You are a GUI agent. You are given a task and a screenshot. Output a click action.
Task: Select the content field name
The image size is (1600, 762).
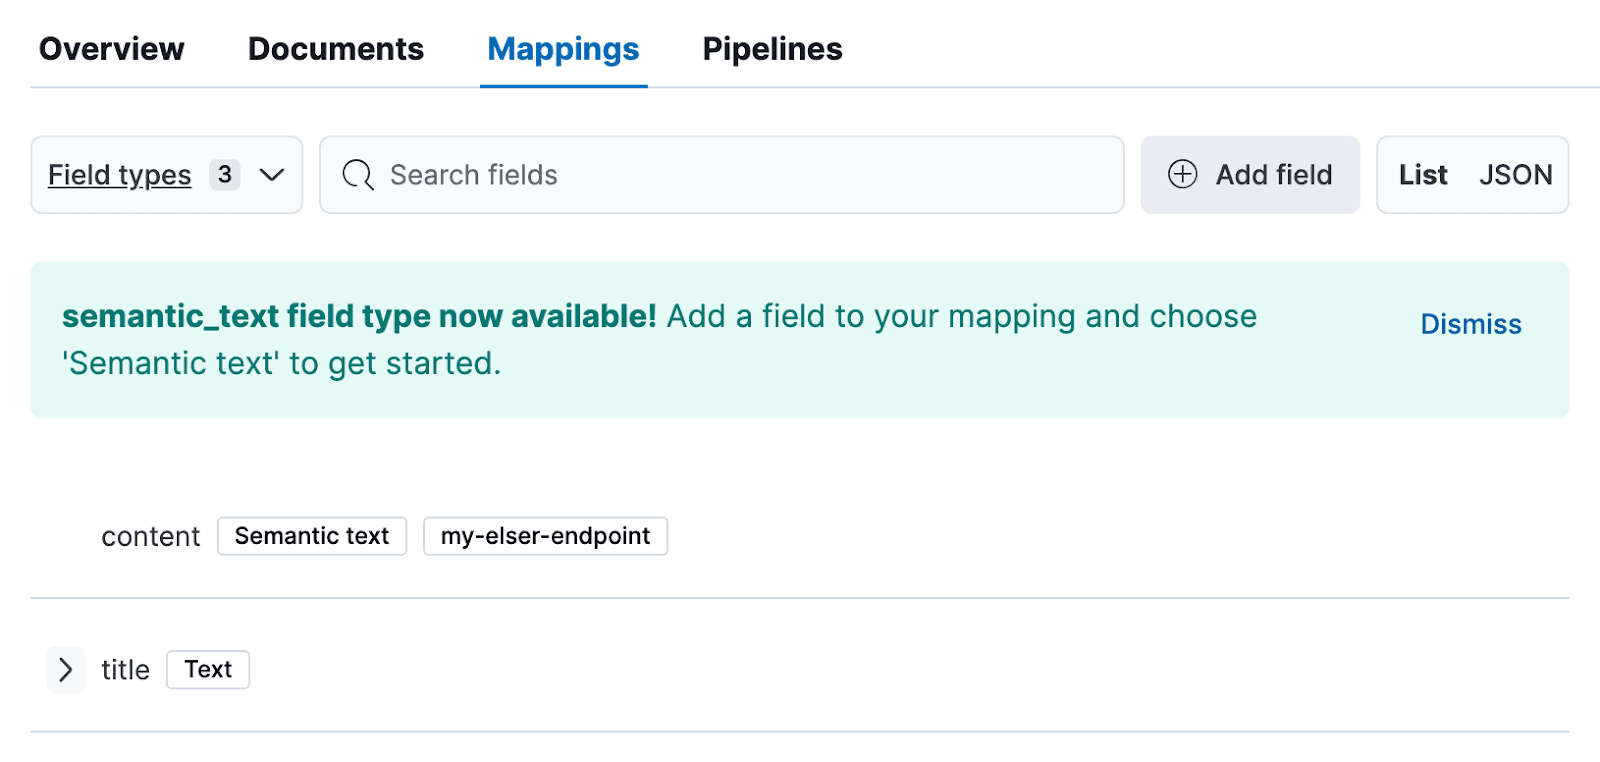[150, 537]
